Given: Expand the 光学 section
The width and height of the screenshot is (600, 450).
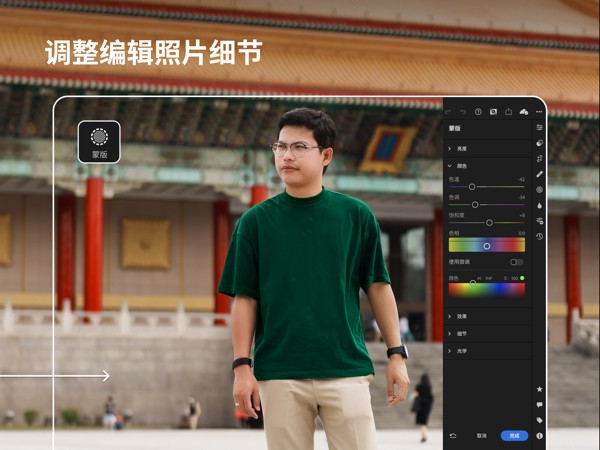Looking at the screenshot, I should click(x=490, y=351).
